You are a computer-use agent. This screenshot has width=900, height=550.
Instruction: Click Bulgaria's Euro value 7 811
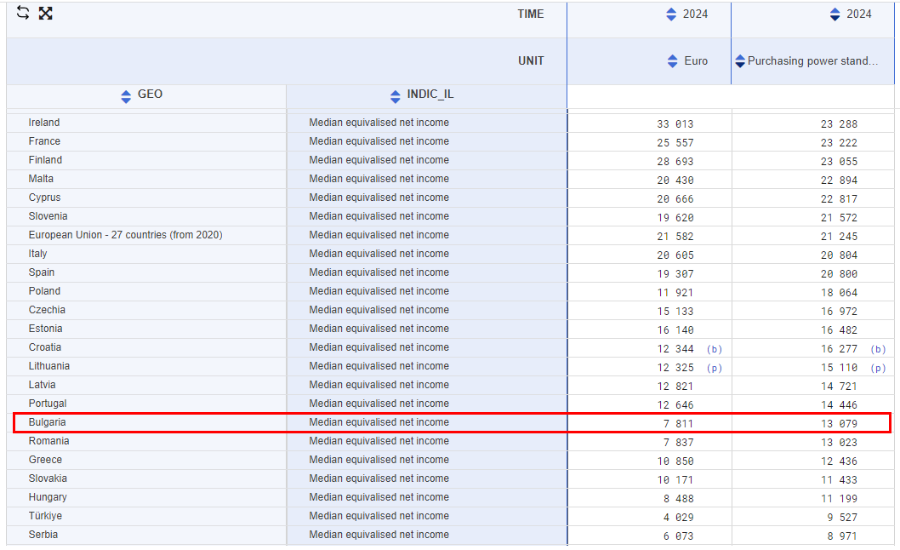pyautogui.click(x=678, y=424)
